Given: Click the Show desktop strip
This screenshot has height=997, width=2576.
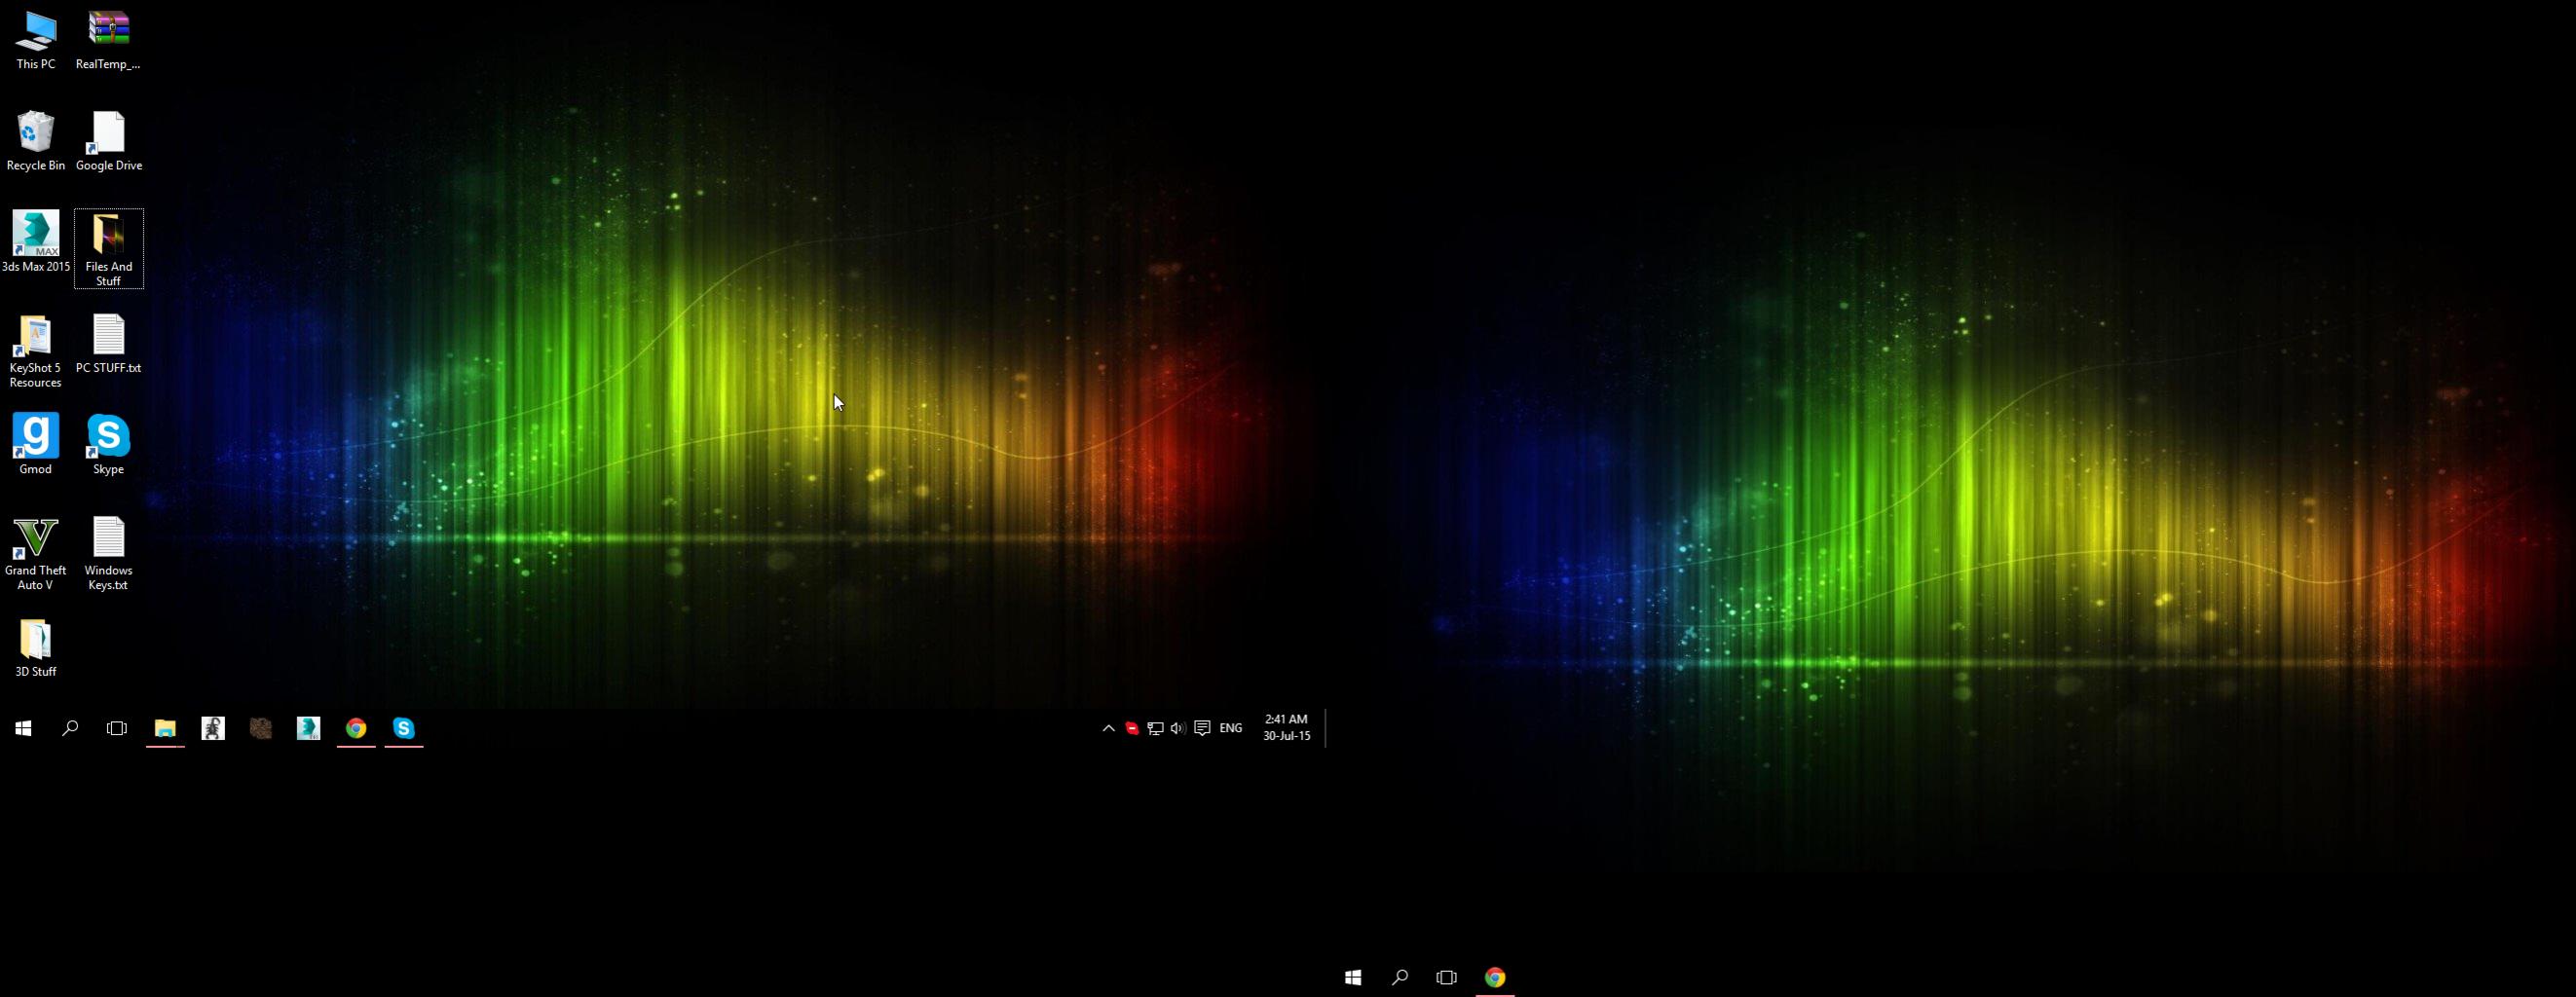Looking at the screenshot, I should tap(1326, 728).
